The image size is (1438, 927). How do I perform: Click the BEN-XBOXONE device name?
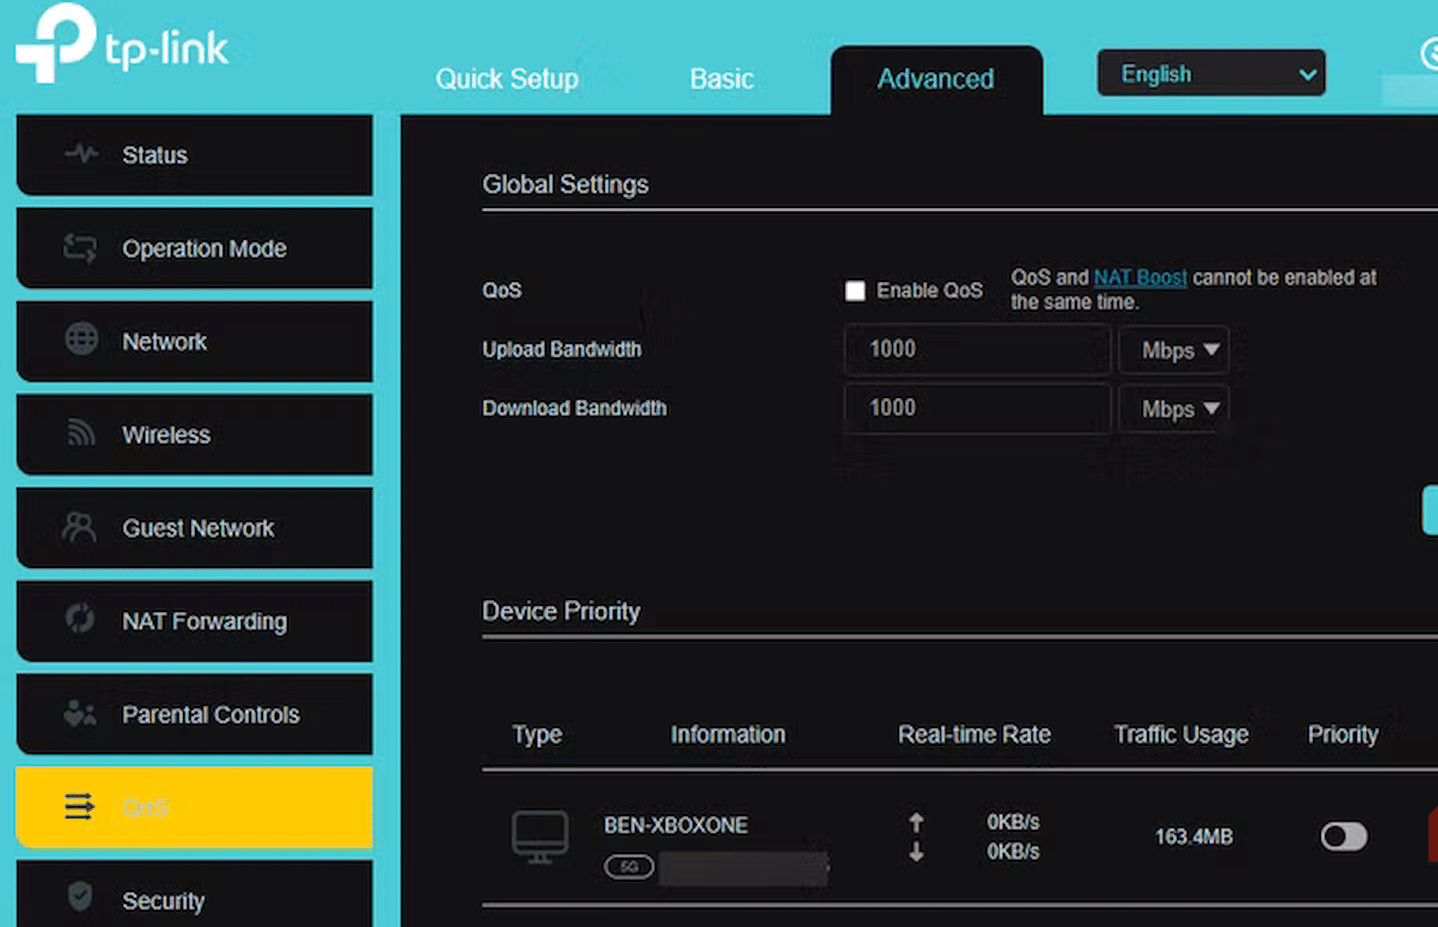click(x=675, y=825)
